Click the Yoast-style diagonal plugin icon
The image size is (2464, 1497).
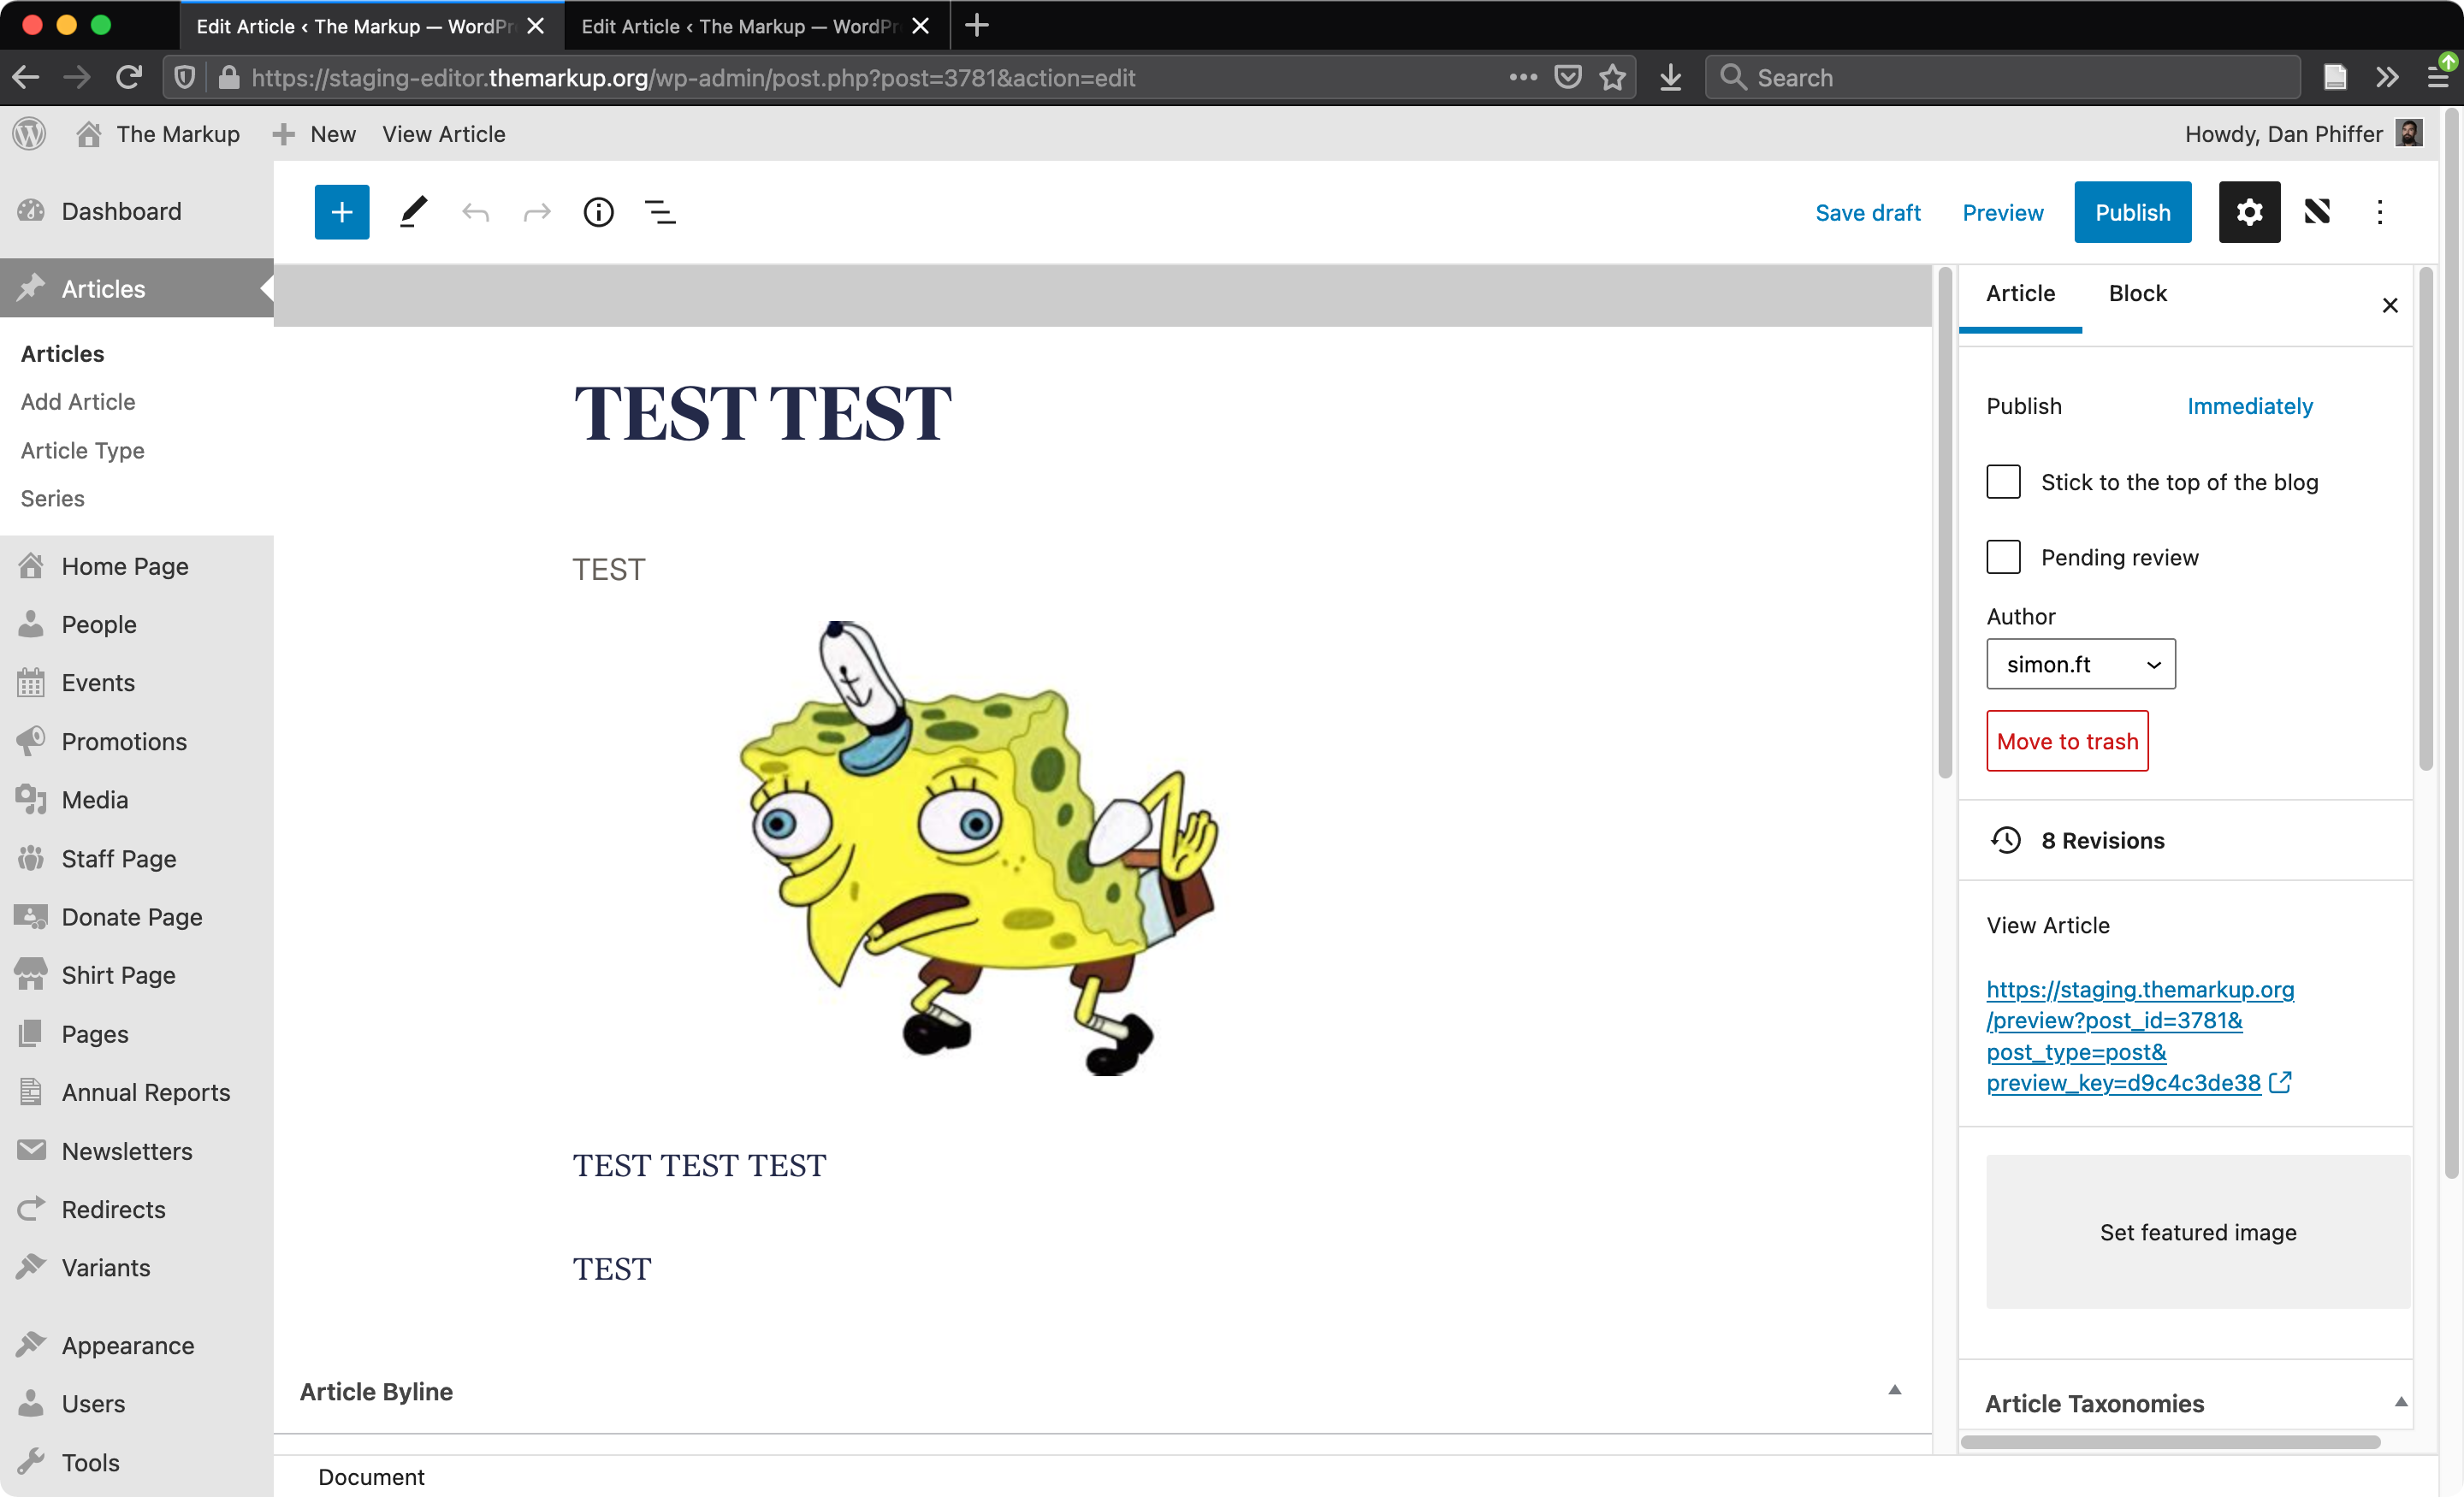coord(2317,212)
